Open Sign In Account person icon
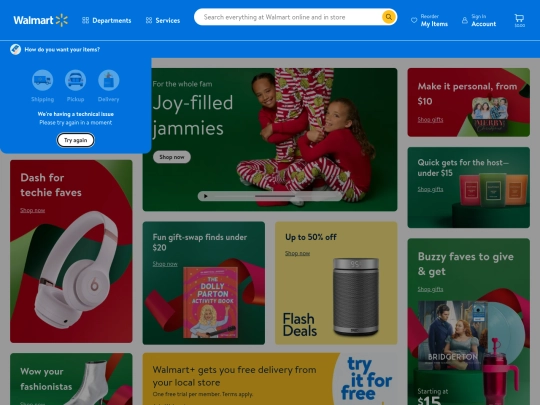540x405 pixels. pos(465,20)
